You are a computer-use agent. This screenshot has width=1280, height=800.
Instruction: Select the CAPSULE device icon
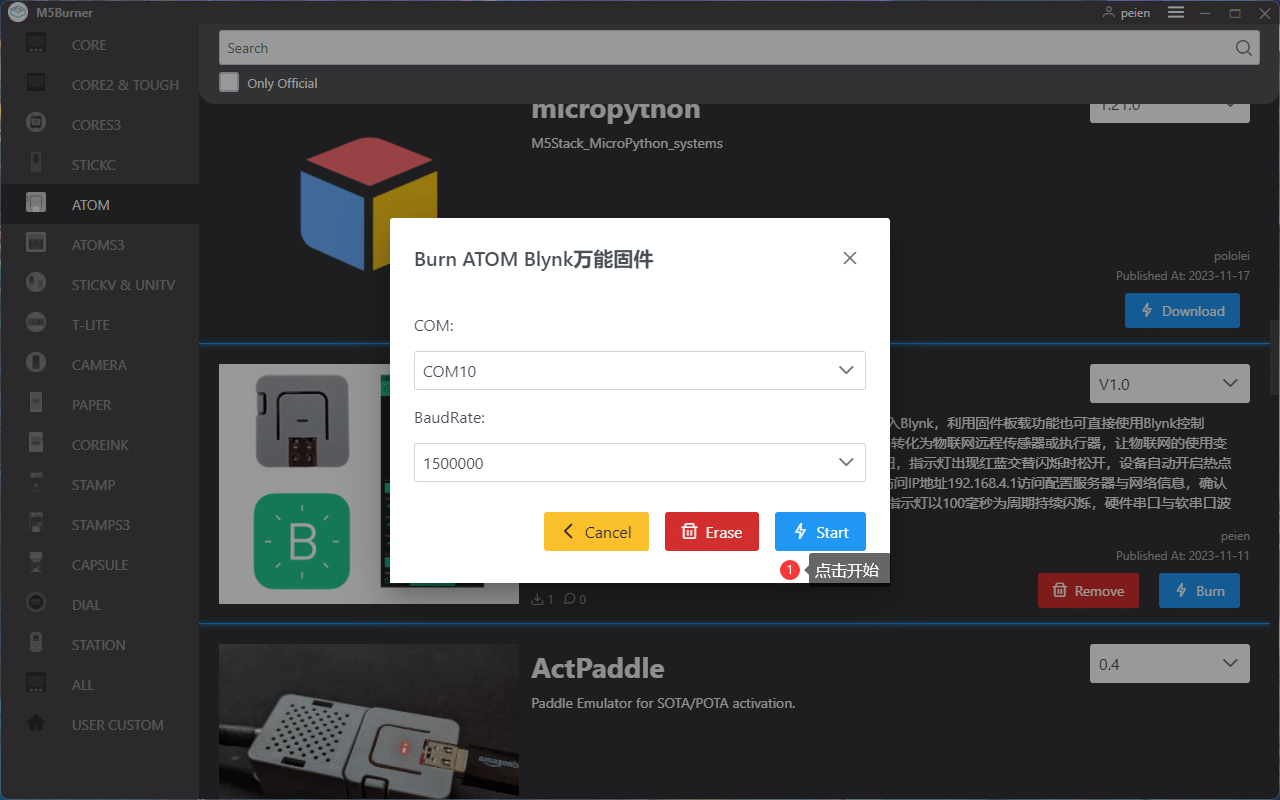click(36, 564)
